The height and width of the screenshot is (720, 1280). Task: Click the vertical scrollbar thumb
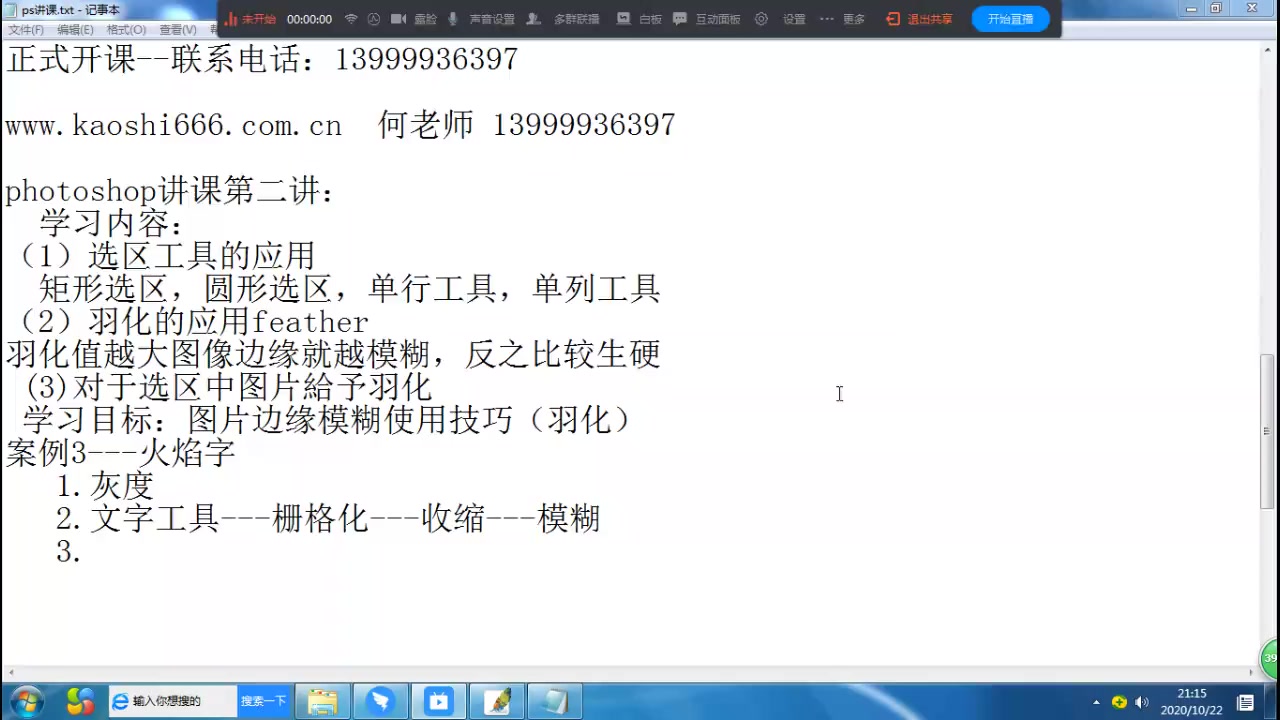click(x=1267, y=431)
